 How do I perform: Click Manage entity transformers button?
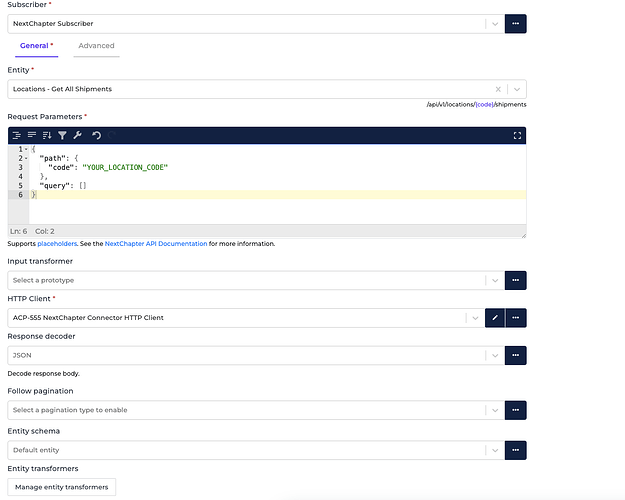pyautogui.click(x=62, y=487)
